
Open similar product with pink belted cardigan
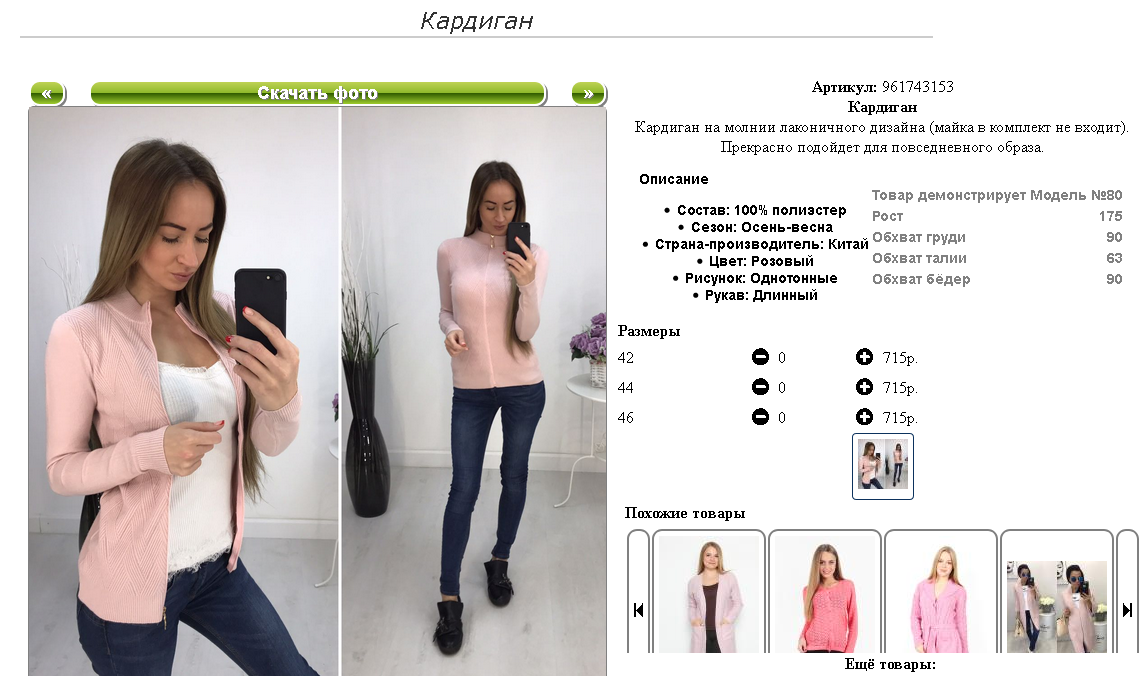tap(941, 593)
